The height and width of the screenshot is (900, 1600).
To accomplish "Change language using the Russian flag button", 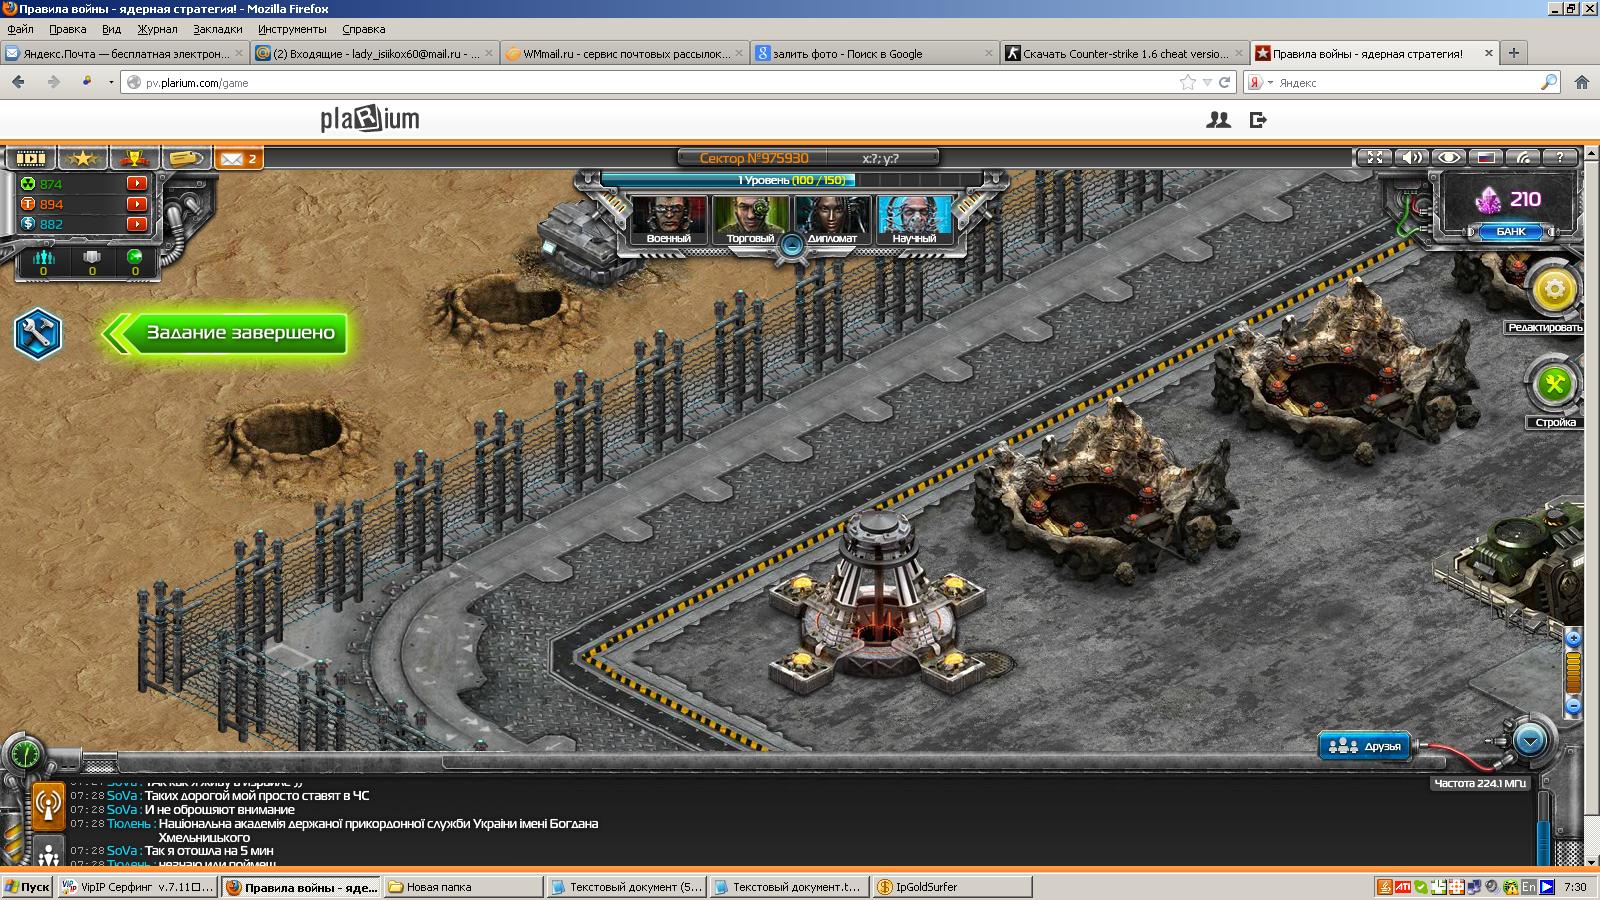I will tap(1486, 157).
